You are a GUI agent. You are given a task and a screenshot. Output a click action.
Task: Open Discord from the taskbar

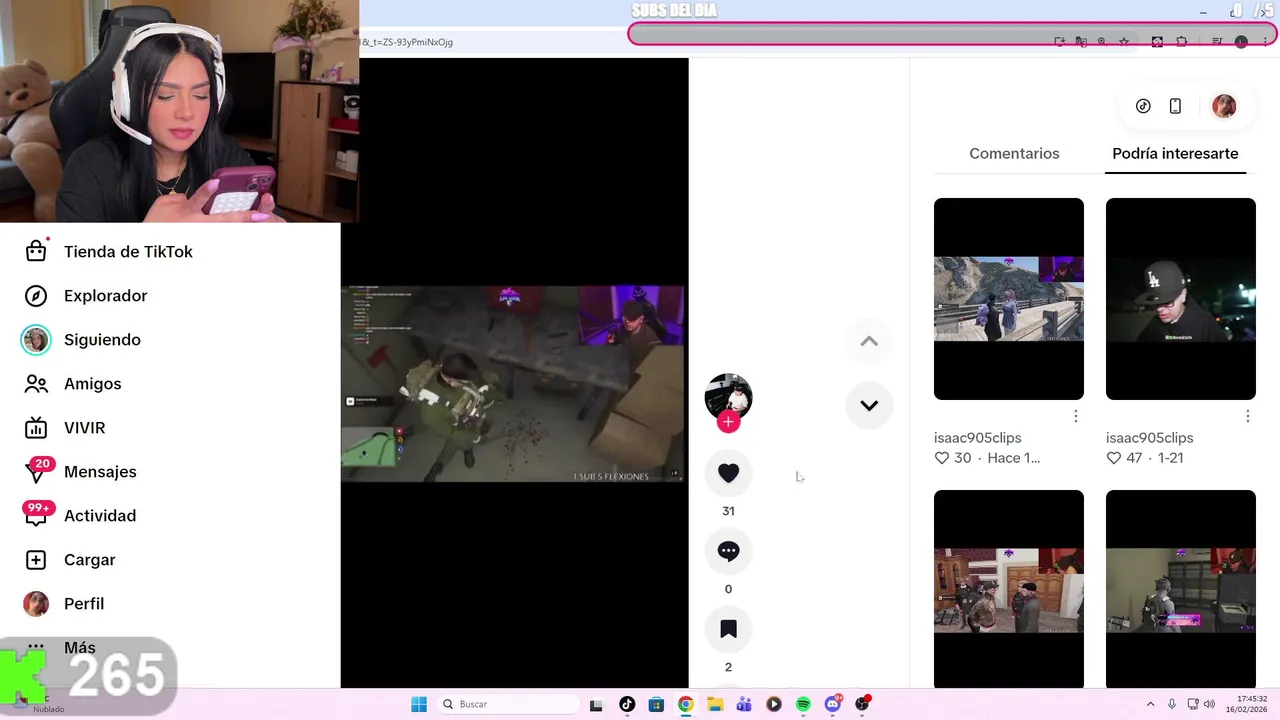(833, 704)
